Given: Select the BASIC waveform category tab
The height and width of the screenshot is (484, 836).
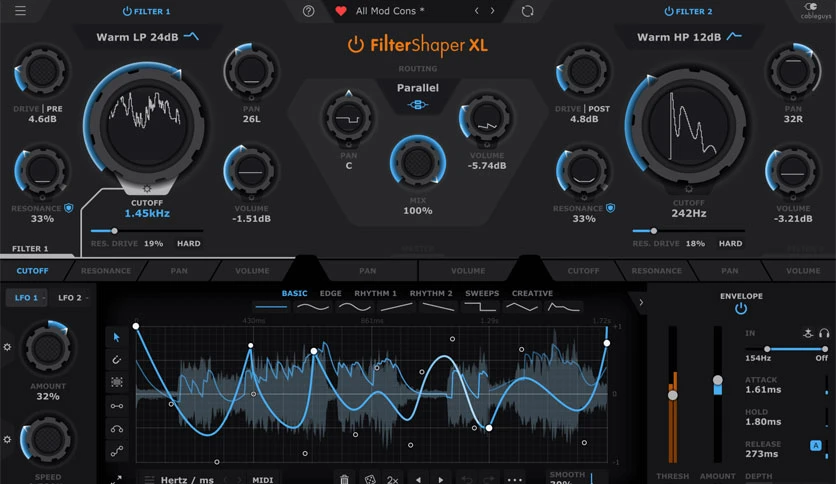Looking at the screenshot, I should pyautogui.click(x=294, y=293).
